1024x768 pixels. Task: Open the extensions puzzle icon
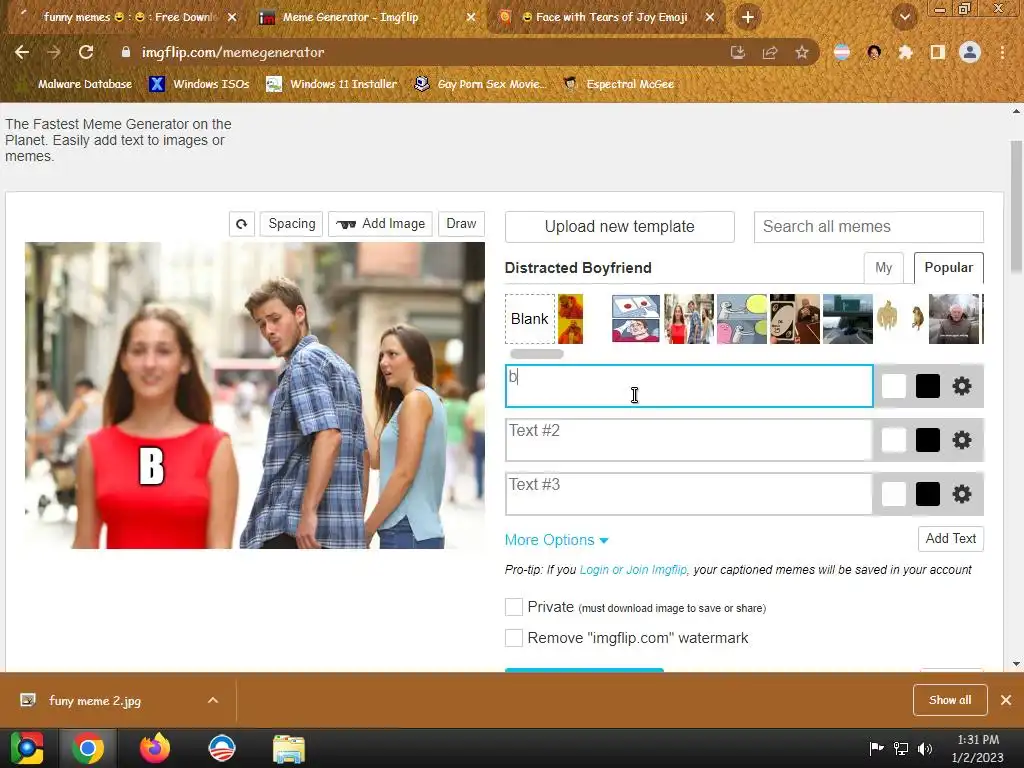[x=905, y=52]
